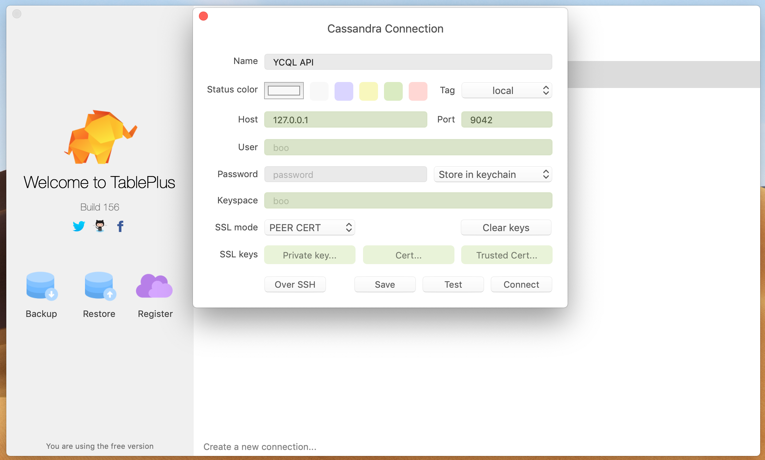The image size is (765, 460).
Task: Expand the Store in keychain dropdown
Action: tap(493, 174)
